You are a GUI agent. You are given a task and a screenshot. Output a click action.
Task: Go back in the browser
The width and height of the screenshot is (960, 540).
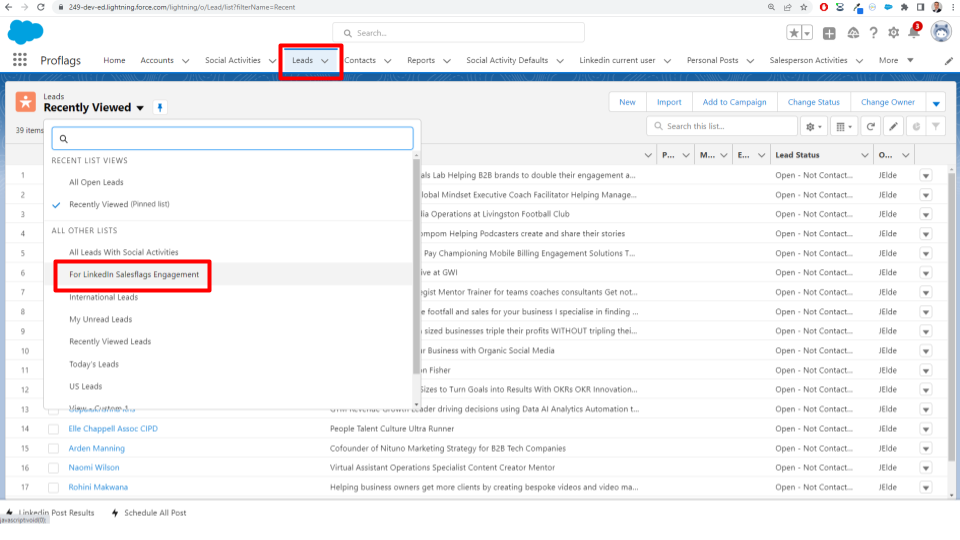(9, 7)
